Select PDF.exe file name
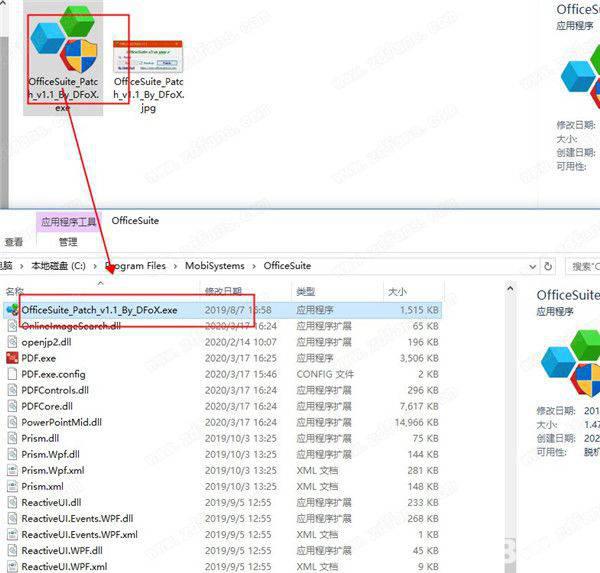Viewport: 600px width, 573px height. click(x=39, y=358)
